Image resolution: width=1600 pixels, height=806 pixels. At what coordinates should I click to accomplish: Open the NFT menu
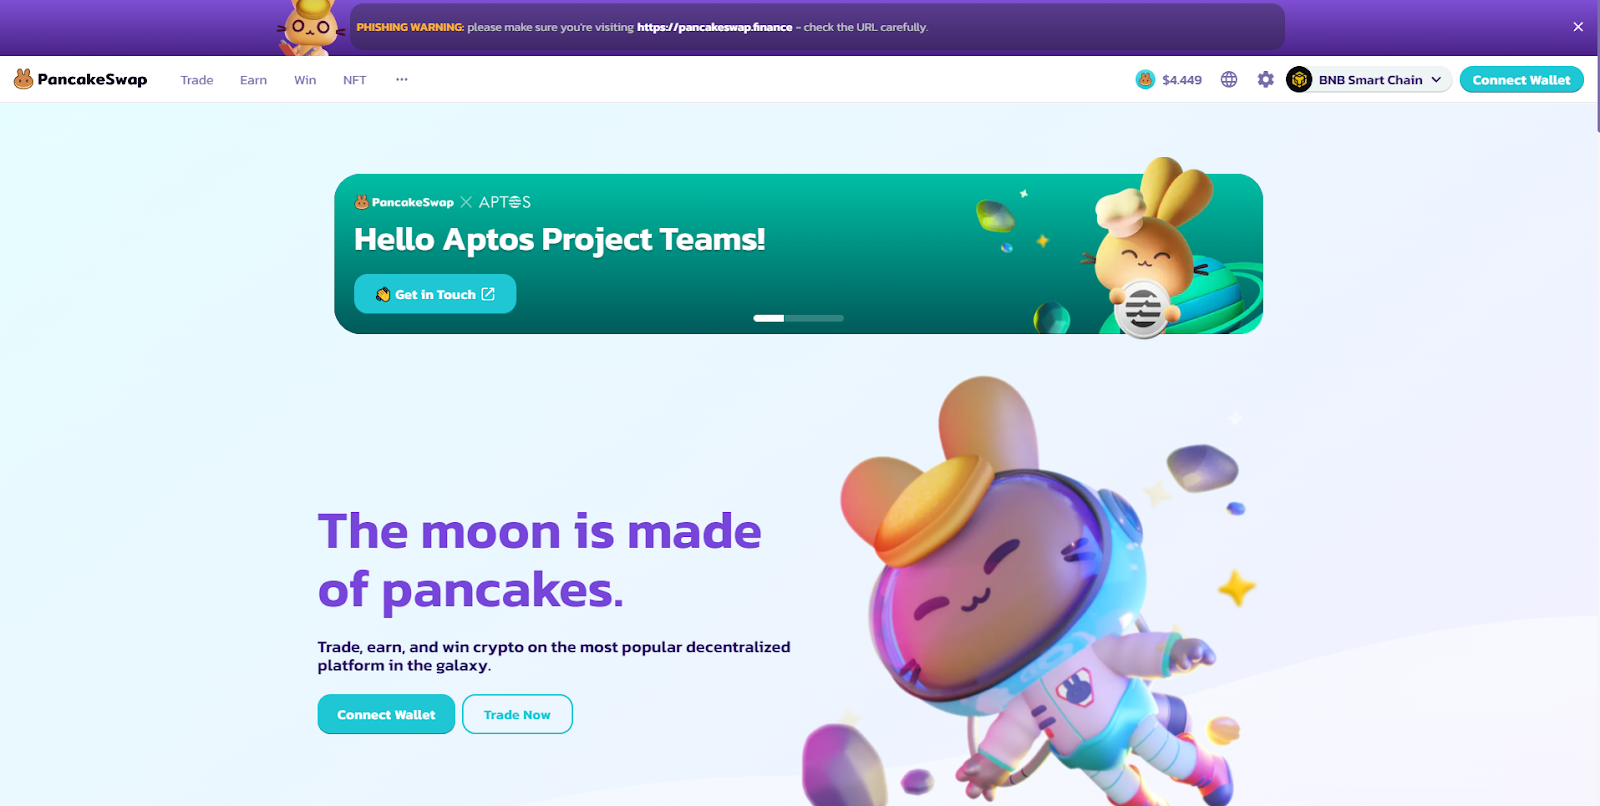[354, 80]
